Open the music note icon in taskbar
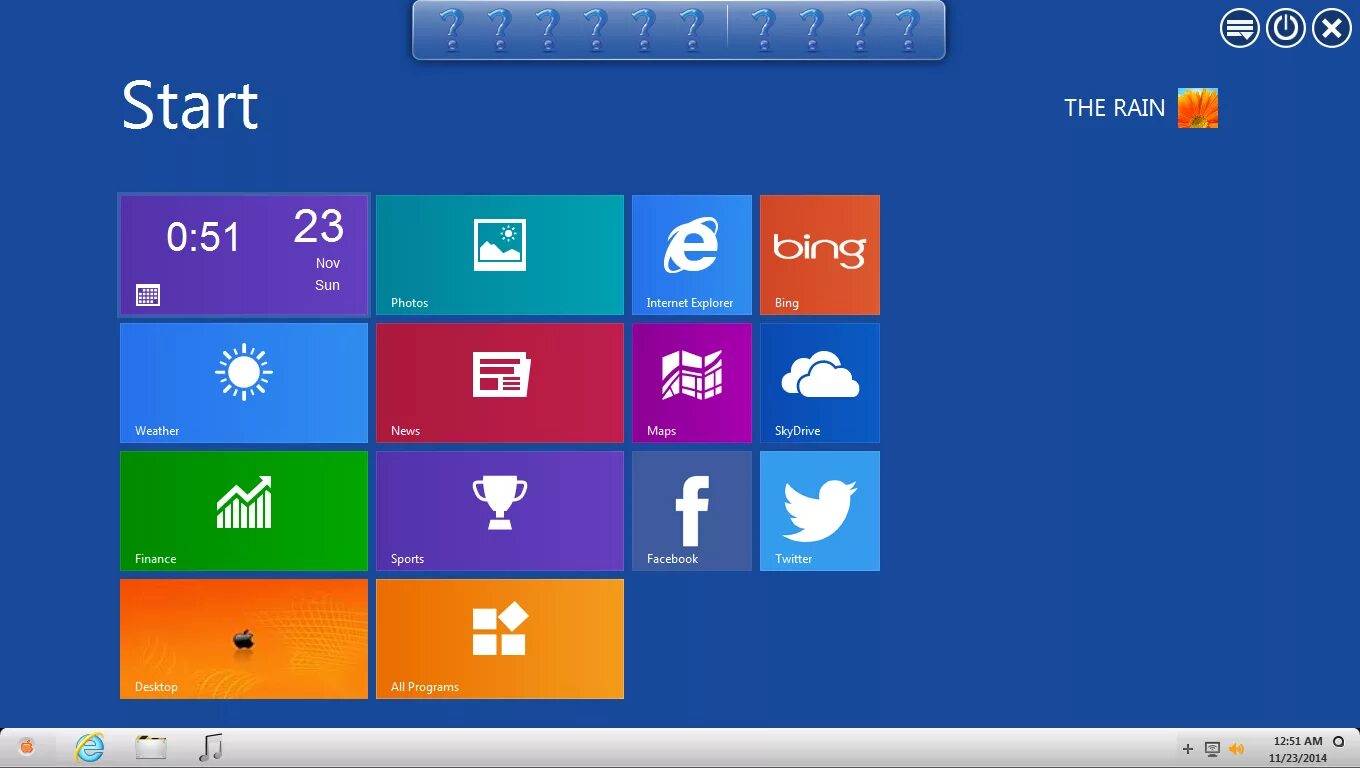Image resolution: width=1360 pixels, height=768 pixels. pos(210,747)
